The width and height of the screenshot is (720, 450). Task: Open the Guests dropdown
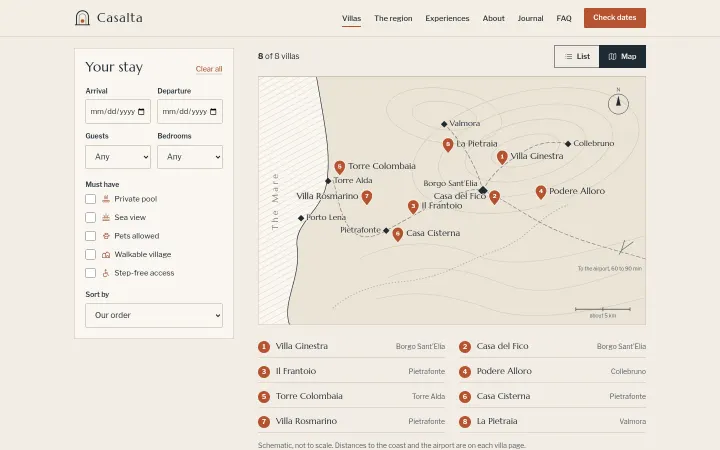tap(118, 157)
